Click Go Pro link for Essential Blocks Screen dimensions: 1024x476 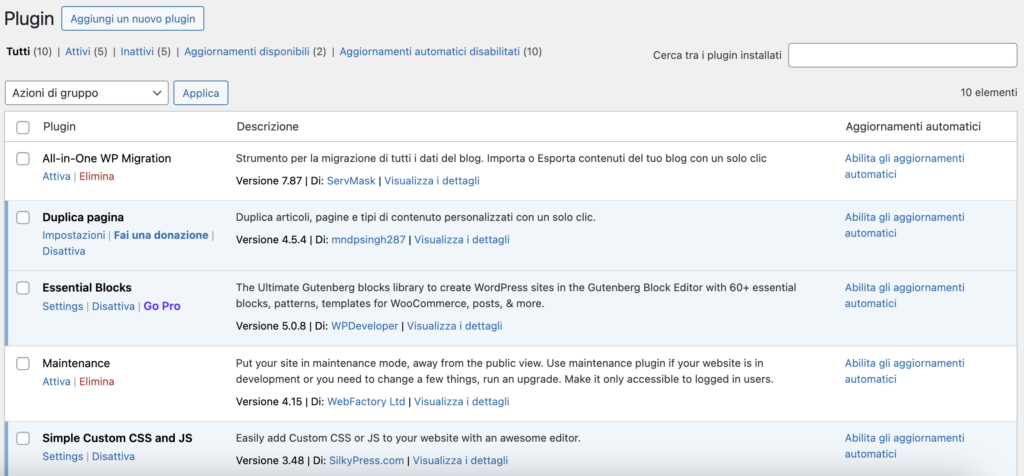162,306
